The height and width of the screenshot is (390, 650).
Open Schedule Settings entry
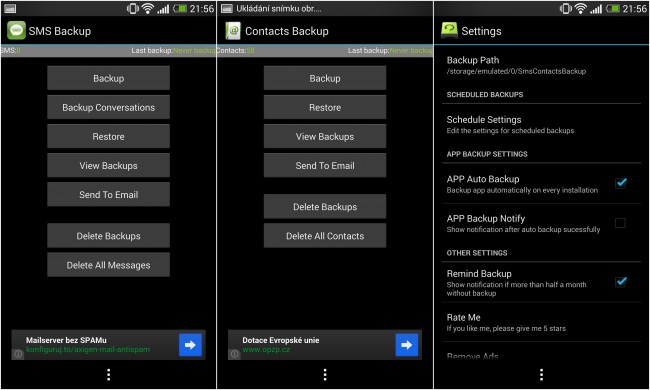tap(541, 124)
